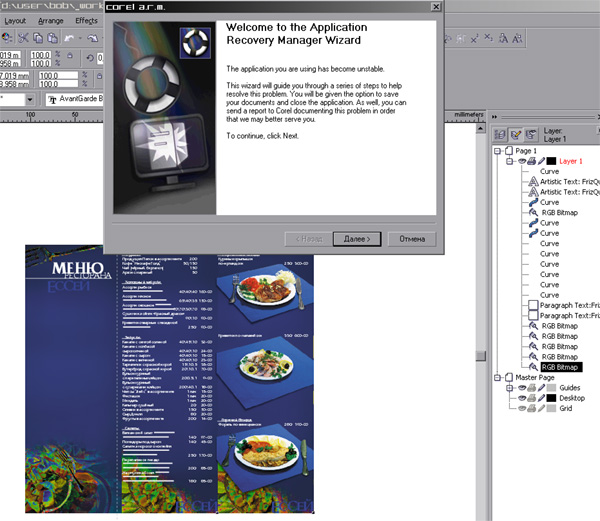Collapse the Layer 1 tree node
Image resolution: width=600 pixels, height=521 pixels.
[510, 161]
